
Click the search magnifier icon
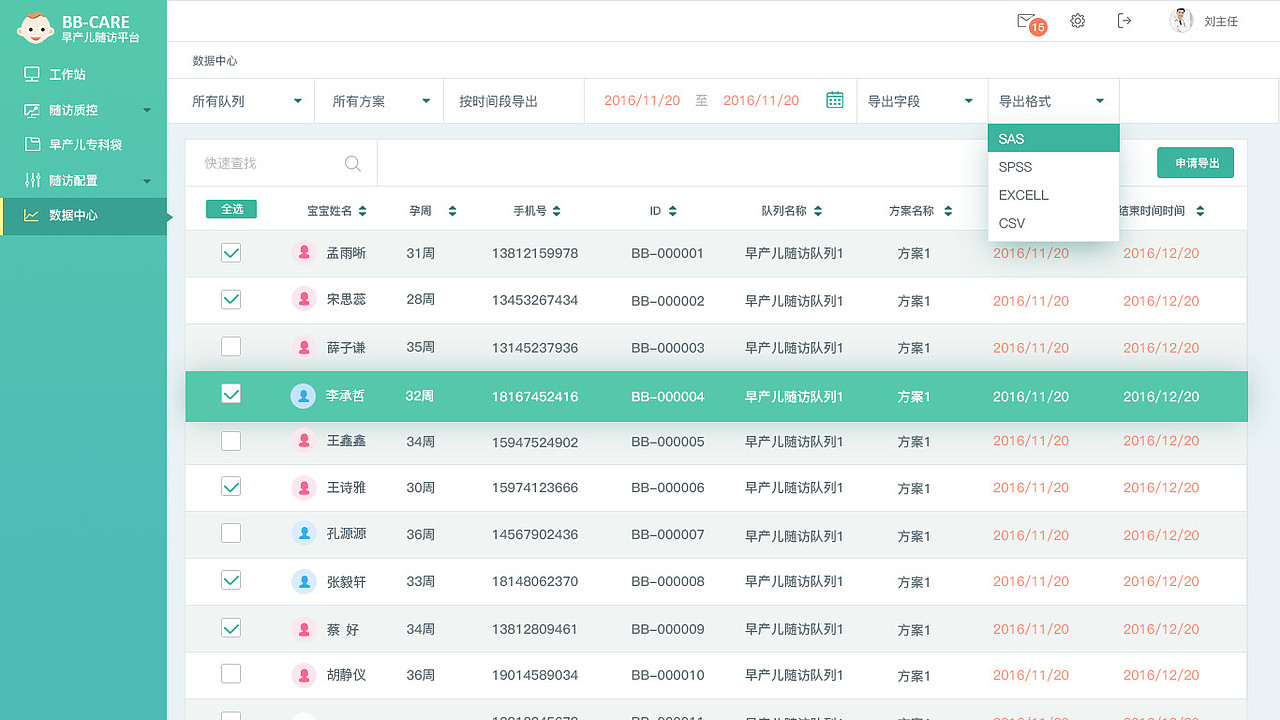point(353,163)
